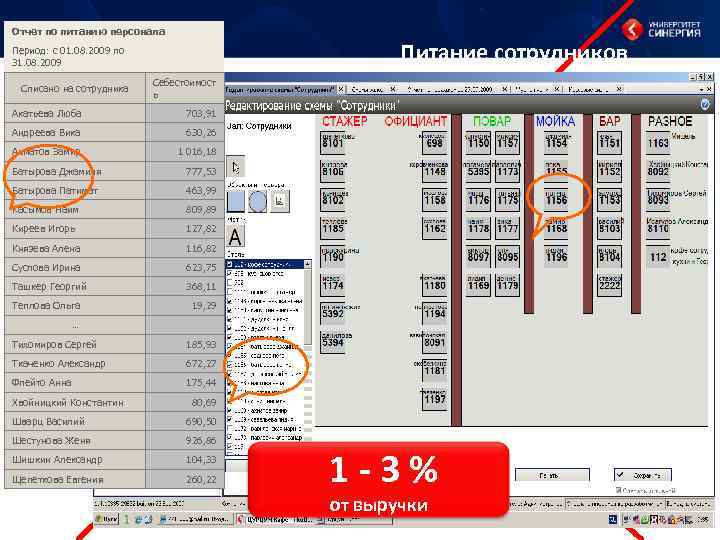Image resolution: width=720 pixels, height=540 pixels.
Task: Select table 1154 under МОЙКА
Action: (557, 143)
